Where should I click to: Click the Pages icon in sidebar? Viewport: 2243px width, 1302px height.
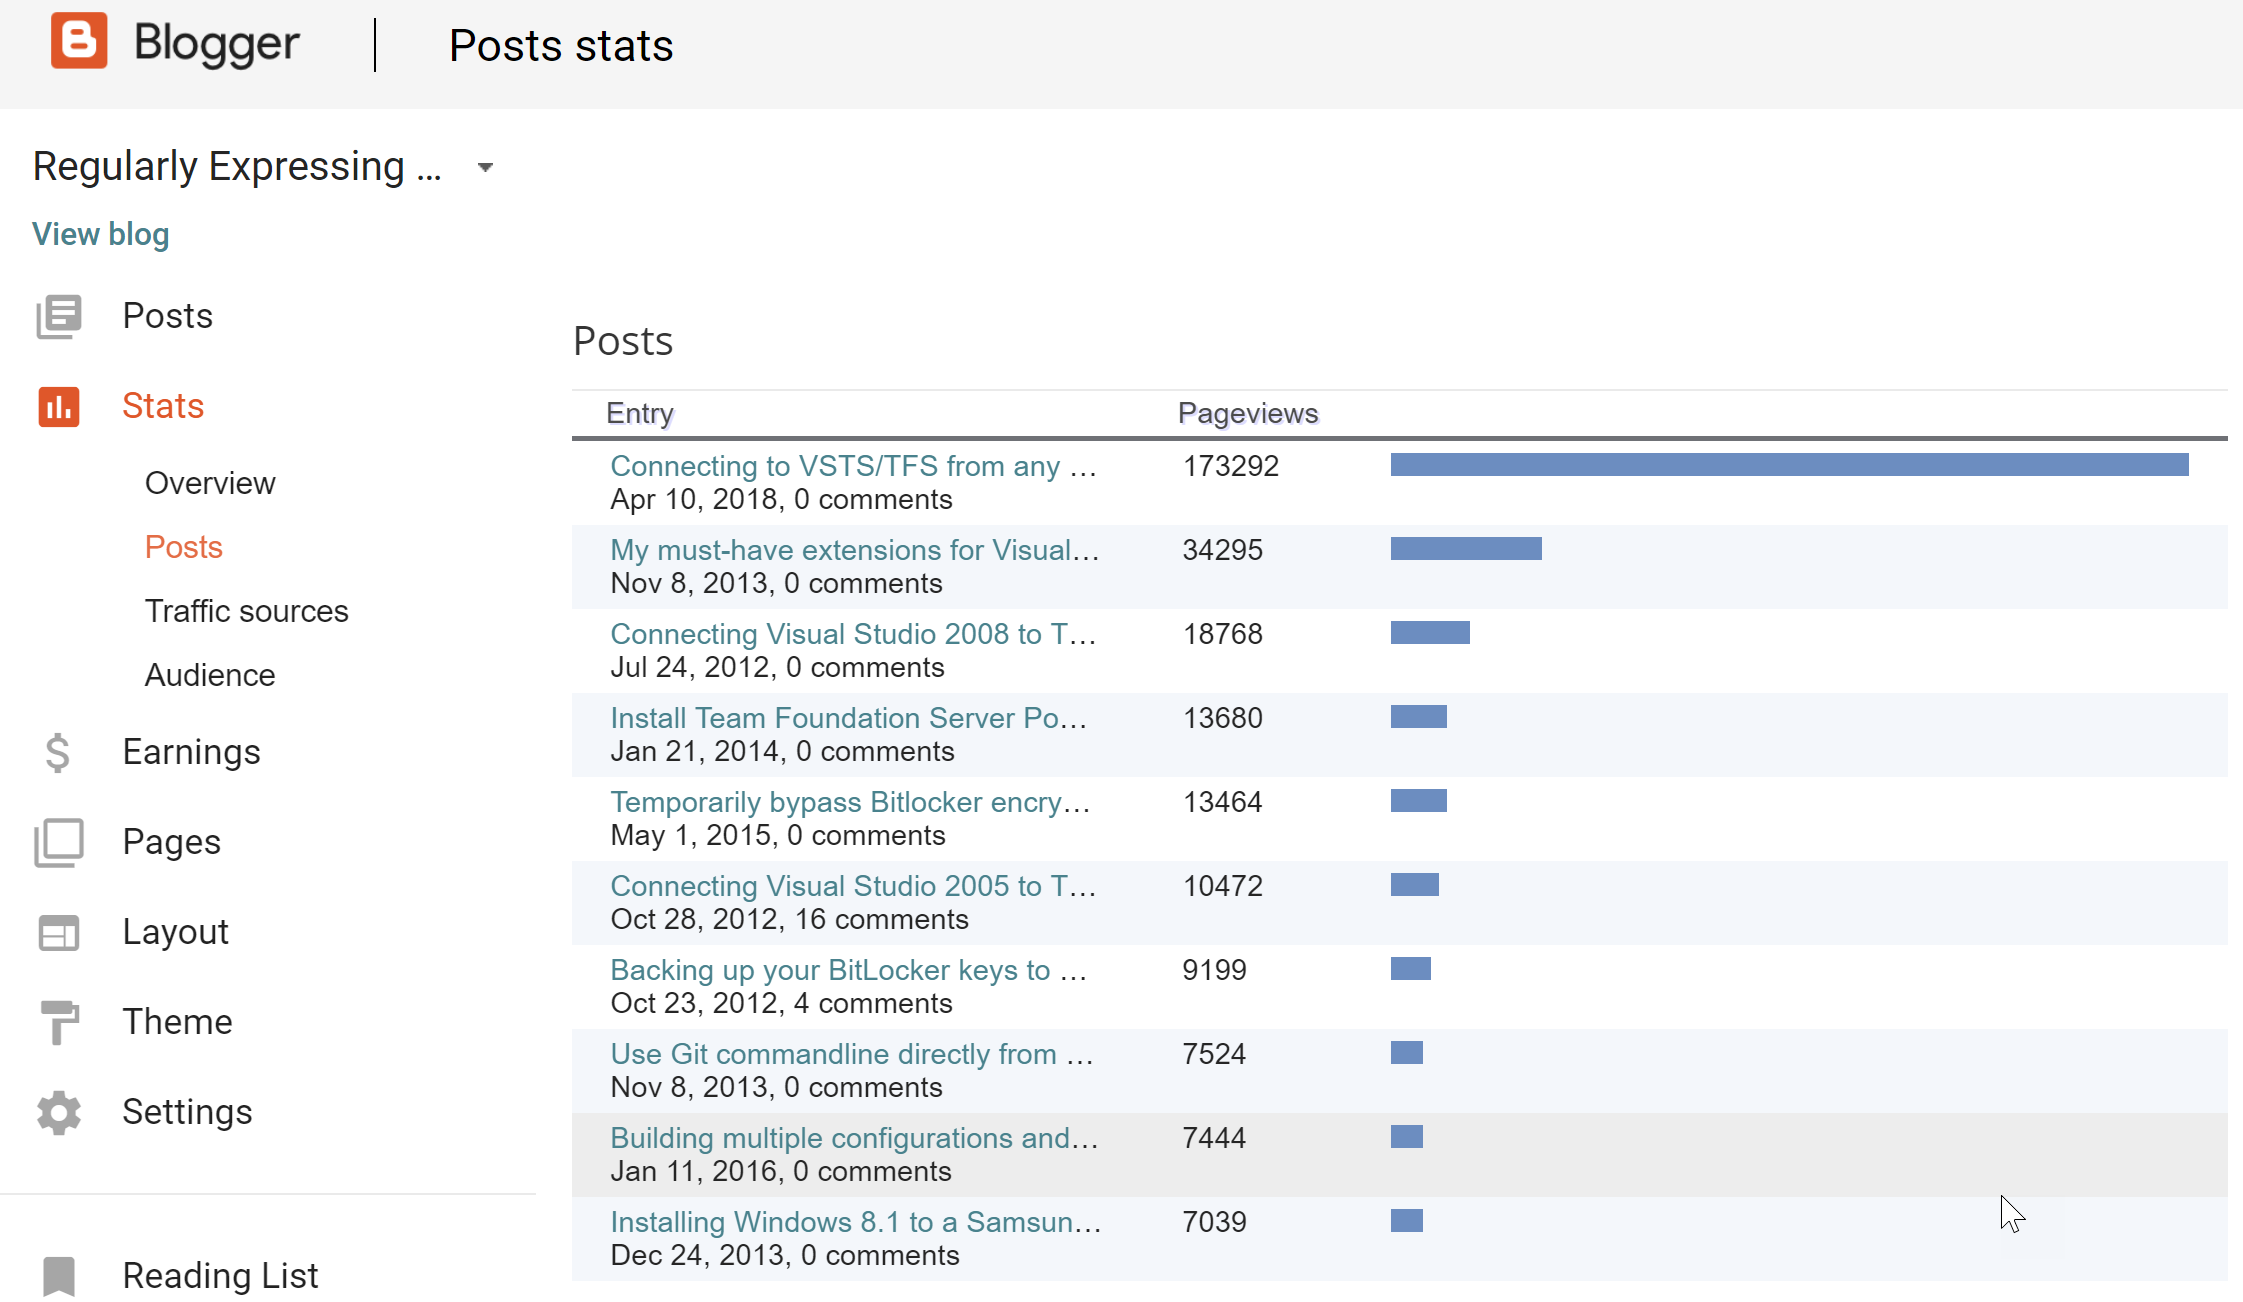pyautogui.click(x=59, y=842)
